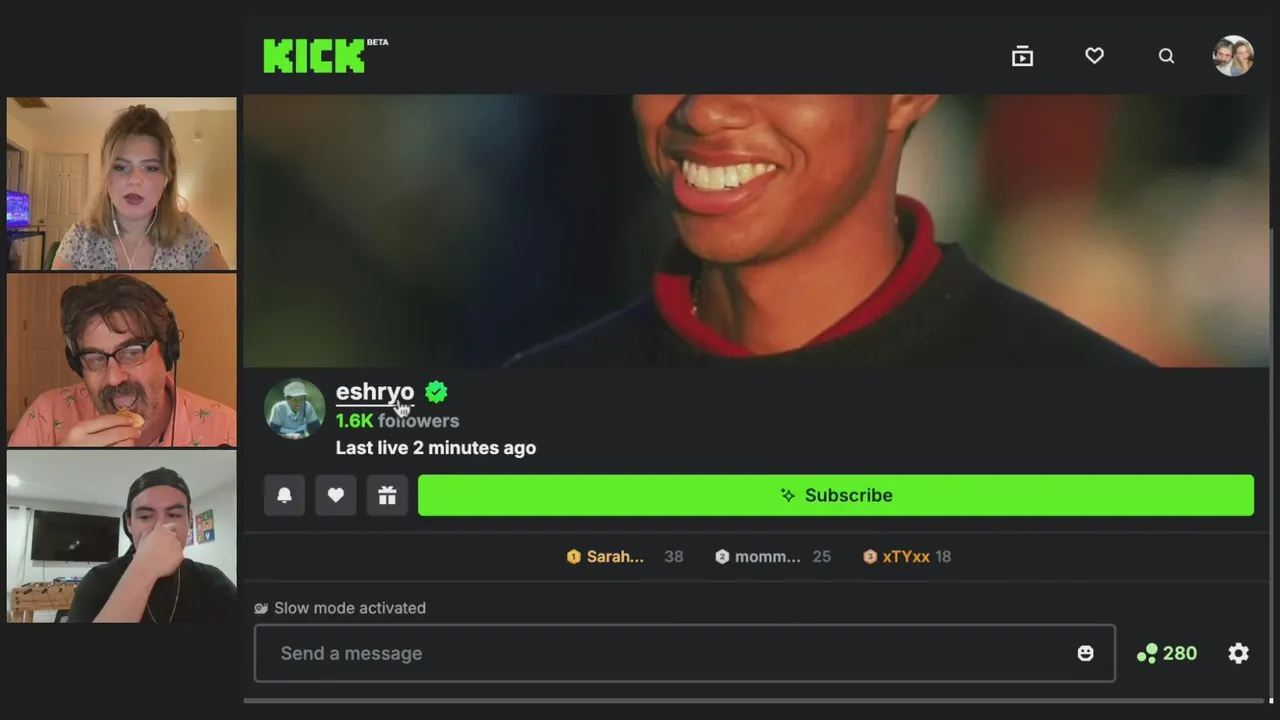Toggle notification bell for eshryo

click(284, 495)
